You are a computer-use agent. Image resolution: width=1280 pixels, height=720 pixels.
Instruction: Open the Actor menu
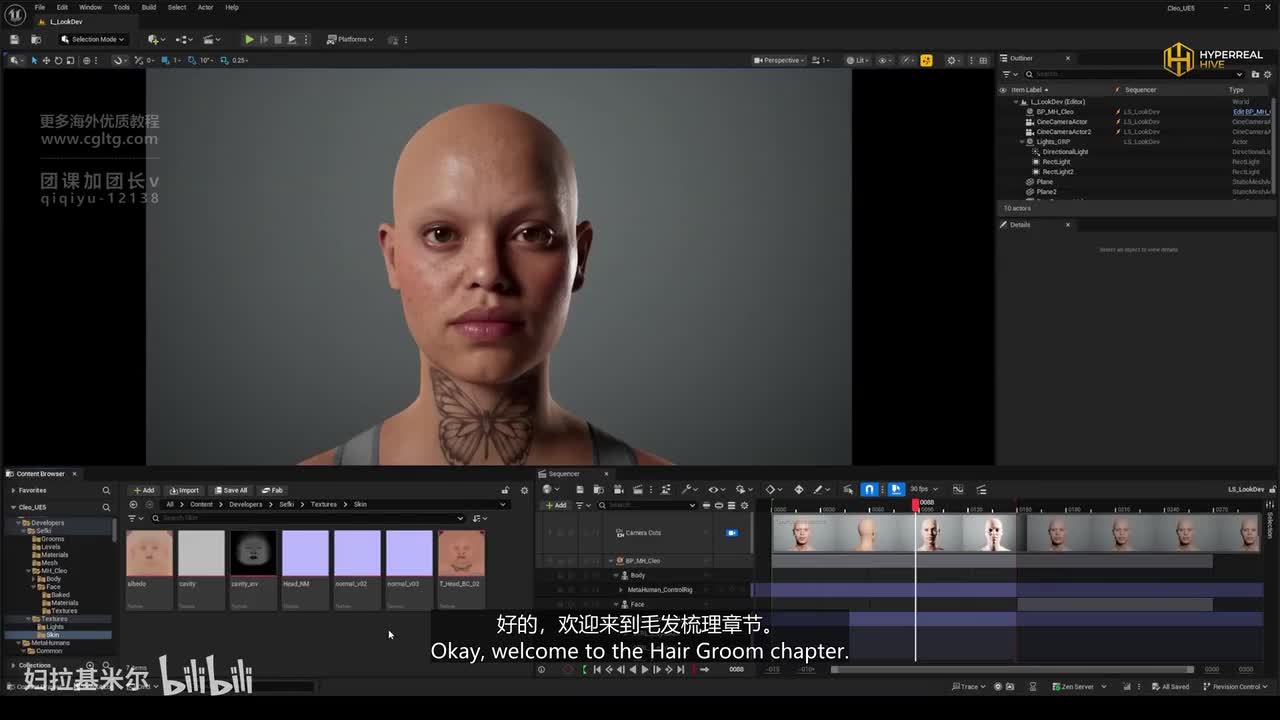pos(205,7)
